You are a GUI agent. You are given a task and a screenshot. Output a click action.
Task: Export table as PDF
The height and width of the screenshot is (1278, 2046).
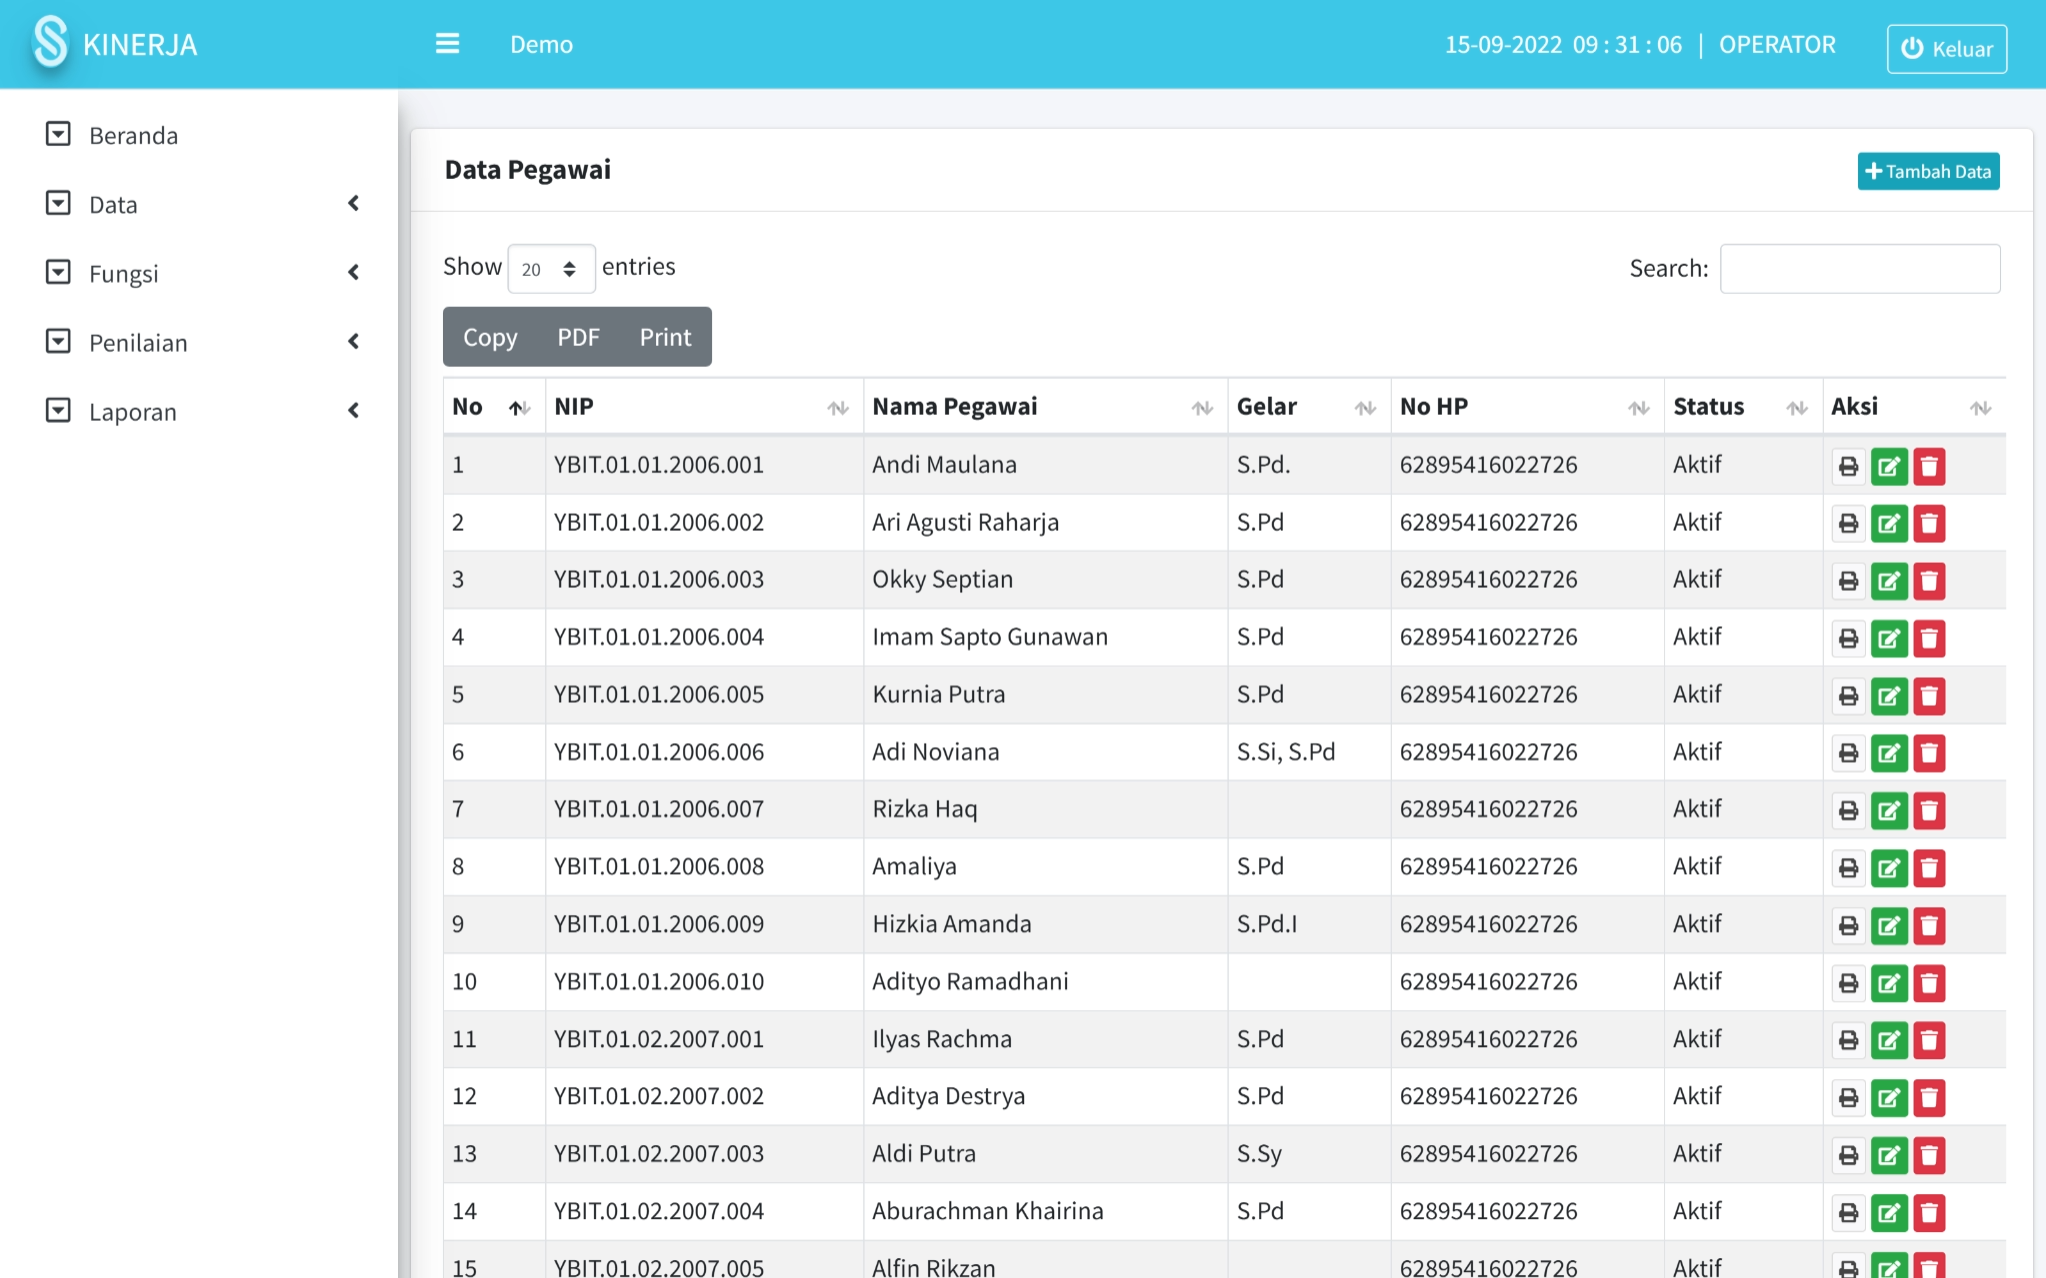(578, 337)
